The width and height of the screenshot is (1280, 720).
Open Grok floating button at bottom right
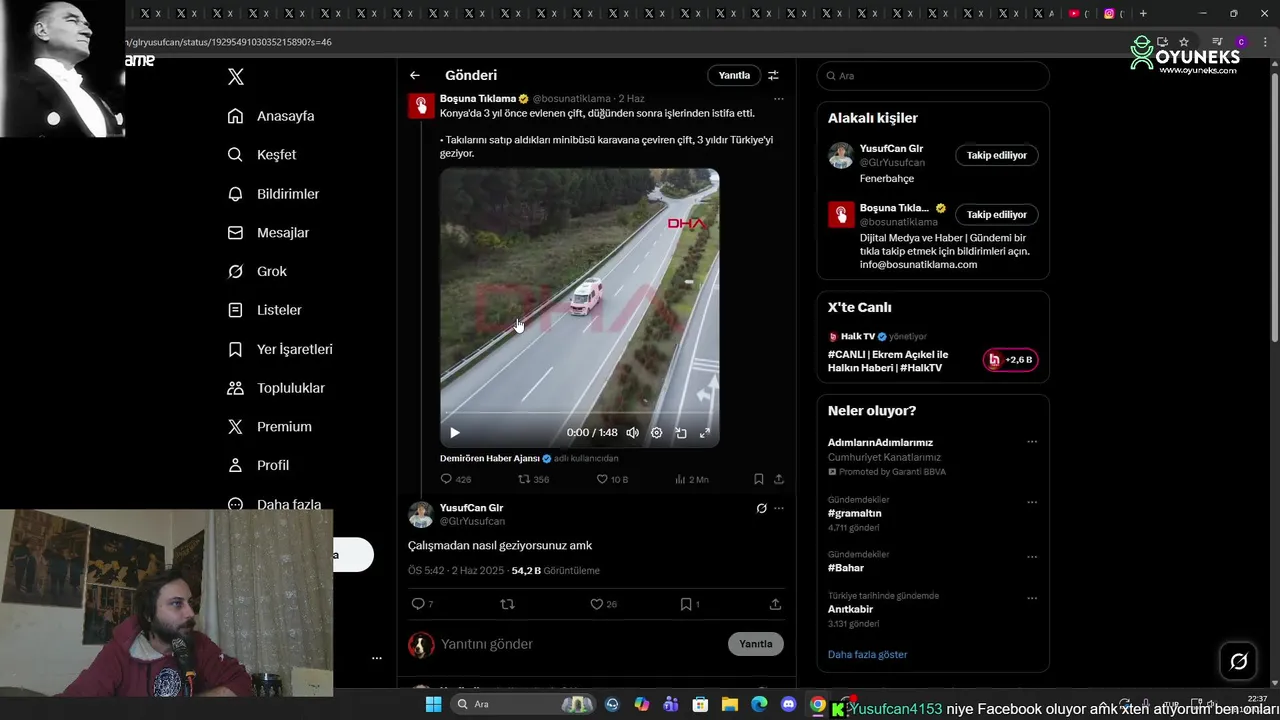tap(1238, 661)
